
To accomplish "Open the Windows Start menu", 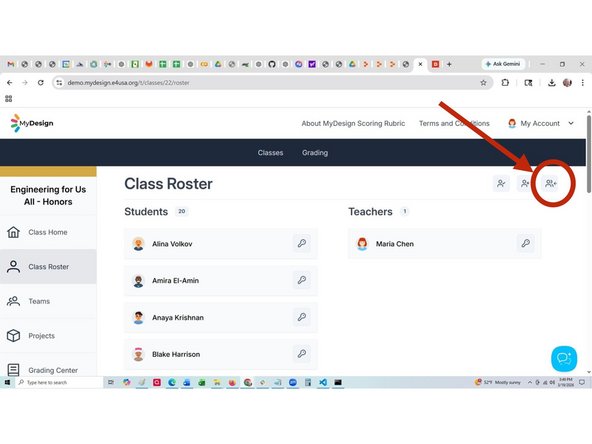I will coord(7,382).
